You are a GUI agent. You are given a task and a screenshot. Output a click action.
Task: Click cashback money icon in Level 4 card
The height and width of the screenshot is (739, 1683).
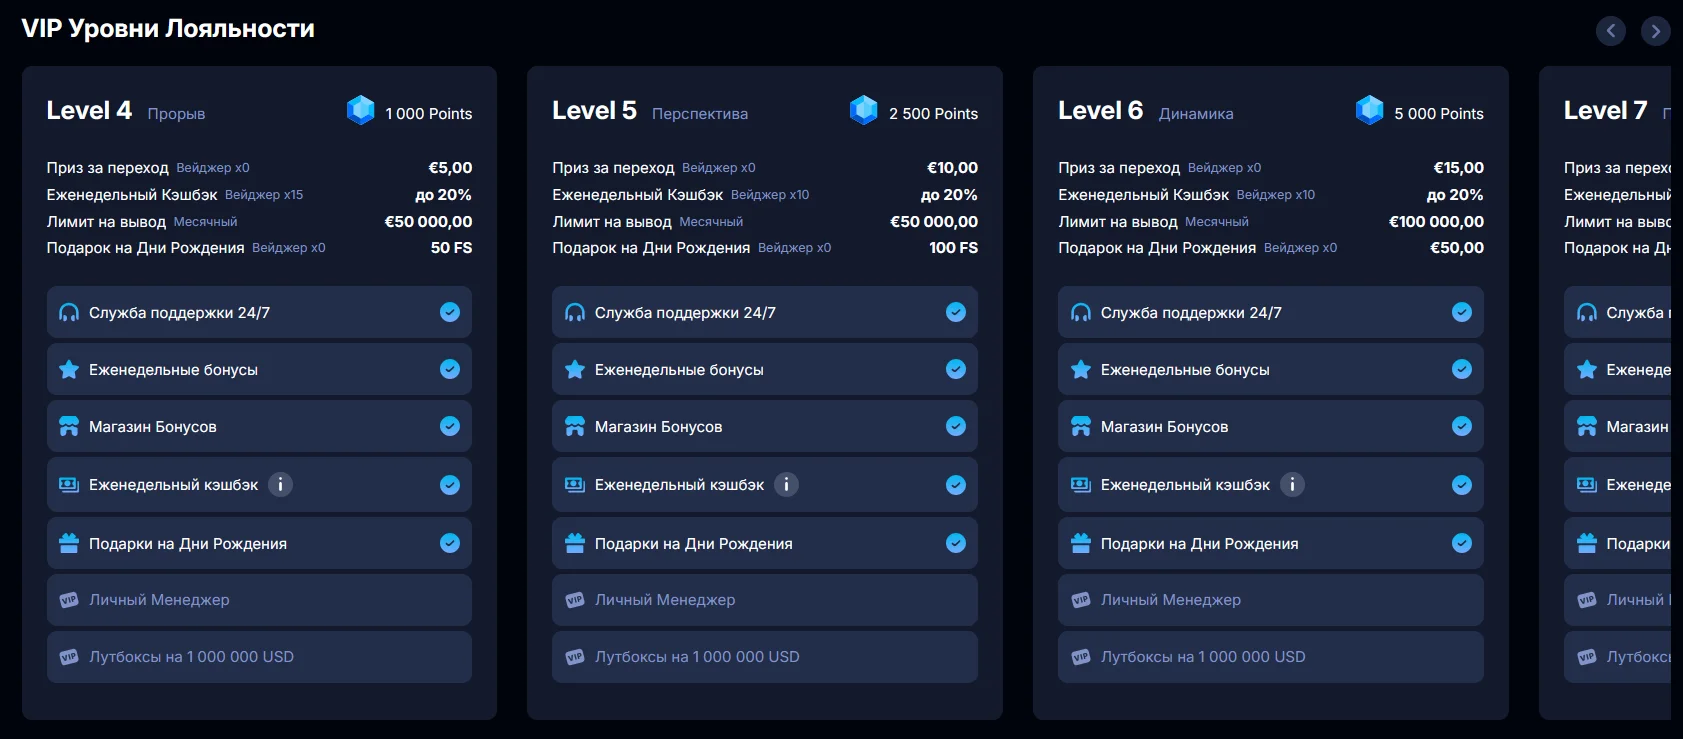pos(69,485)
